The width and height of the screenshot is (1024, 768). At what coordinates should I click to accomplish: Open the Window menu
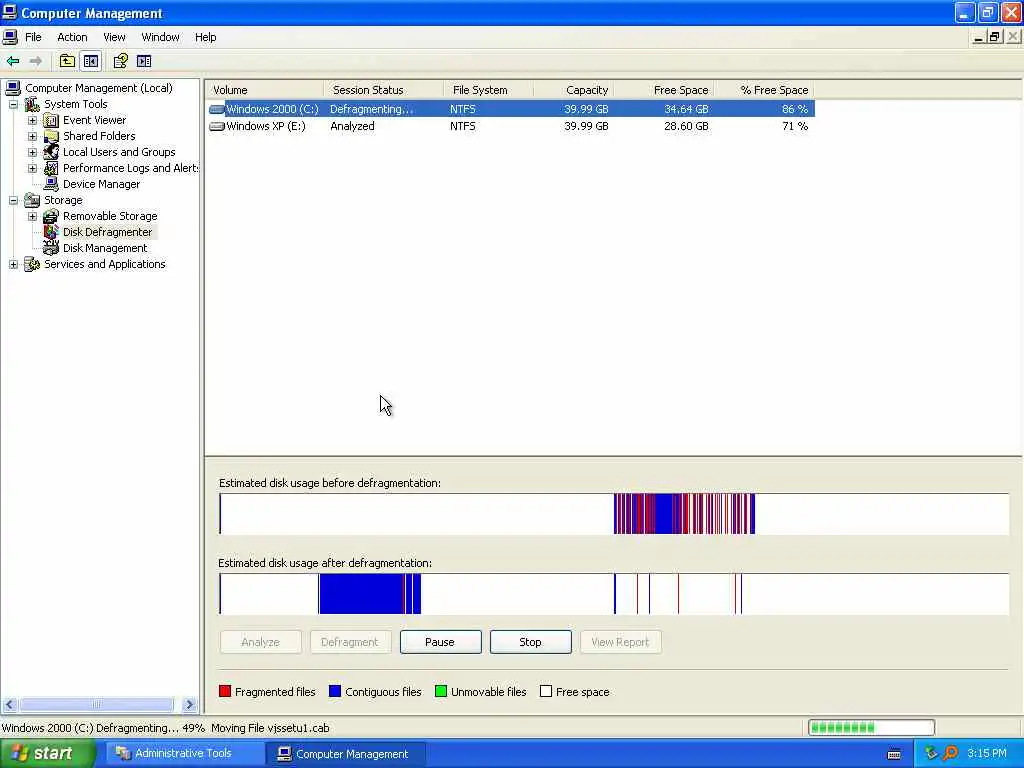coord(160,37)
